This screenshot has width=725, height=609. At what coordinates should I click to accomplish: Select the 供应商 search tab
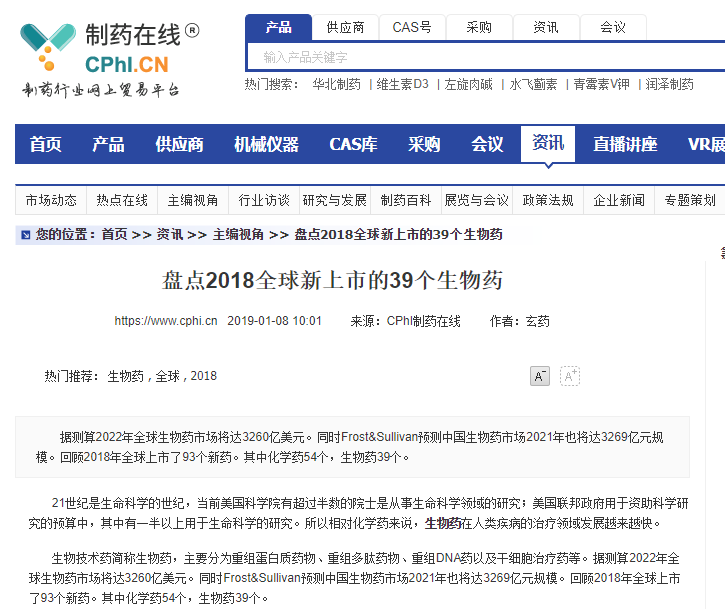pyautogui.click(x=345, y=27)
